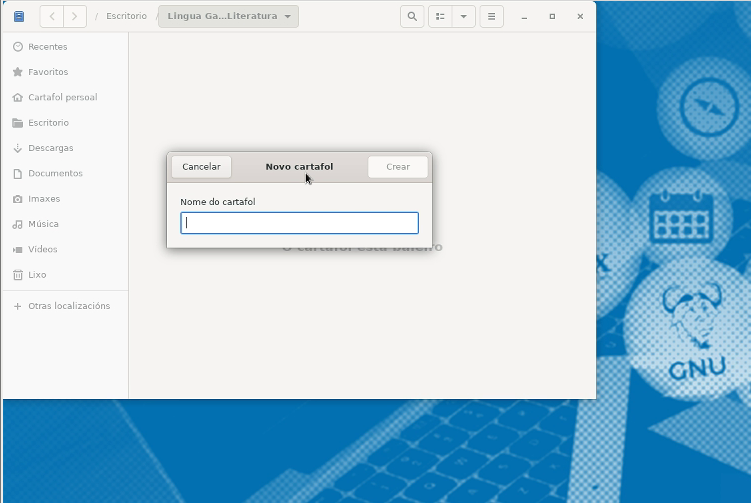
Task: Open Música folder in sidebar
Action: coord(43,224)
